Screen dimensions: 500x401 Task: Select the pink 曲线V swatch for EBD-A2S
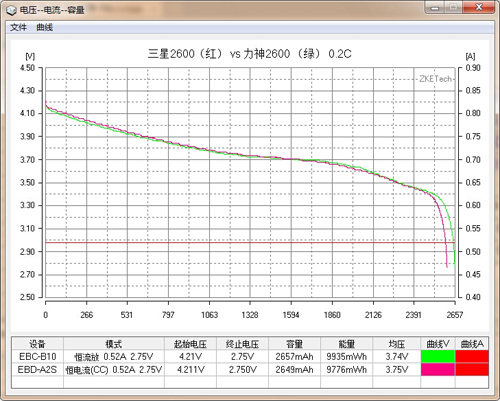438,369
